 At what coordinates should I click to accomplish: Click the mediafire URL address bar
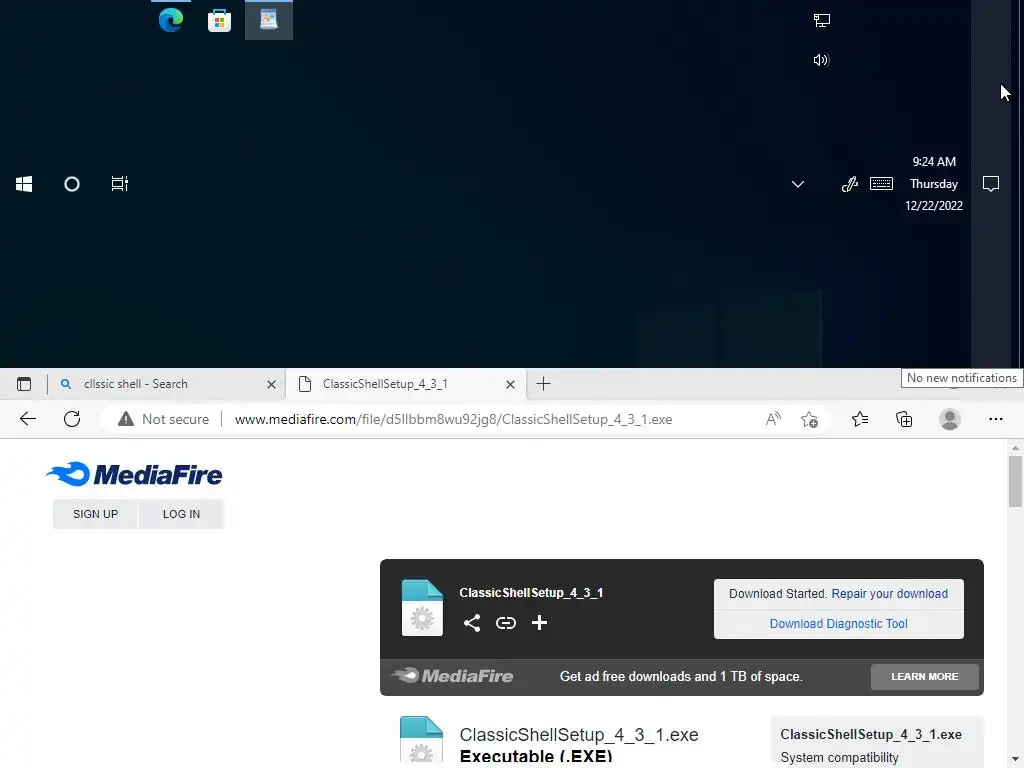point(453,419)
